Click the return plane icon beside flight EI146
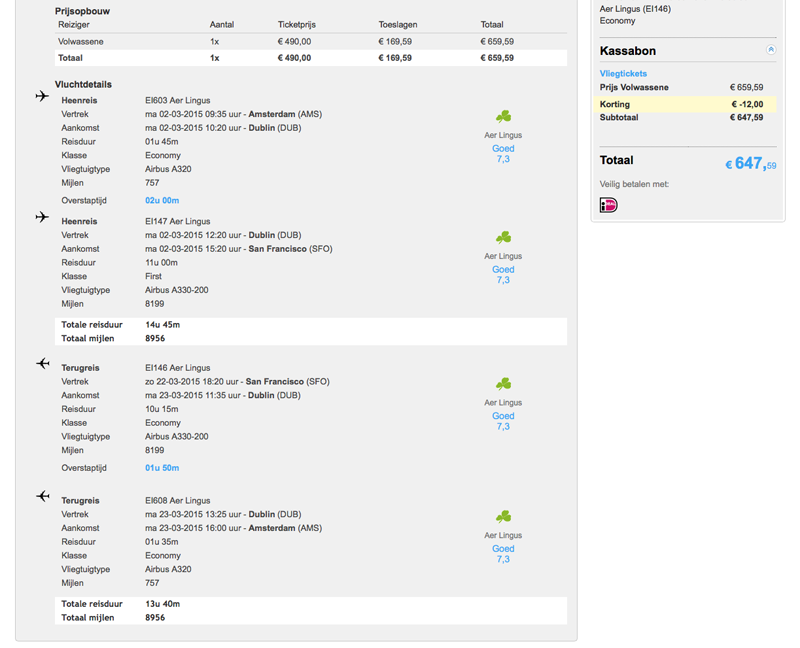The image size is (800, 648). point(42,363)
